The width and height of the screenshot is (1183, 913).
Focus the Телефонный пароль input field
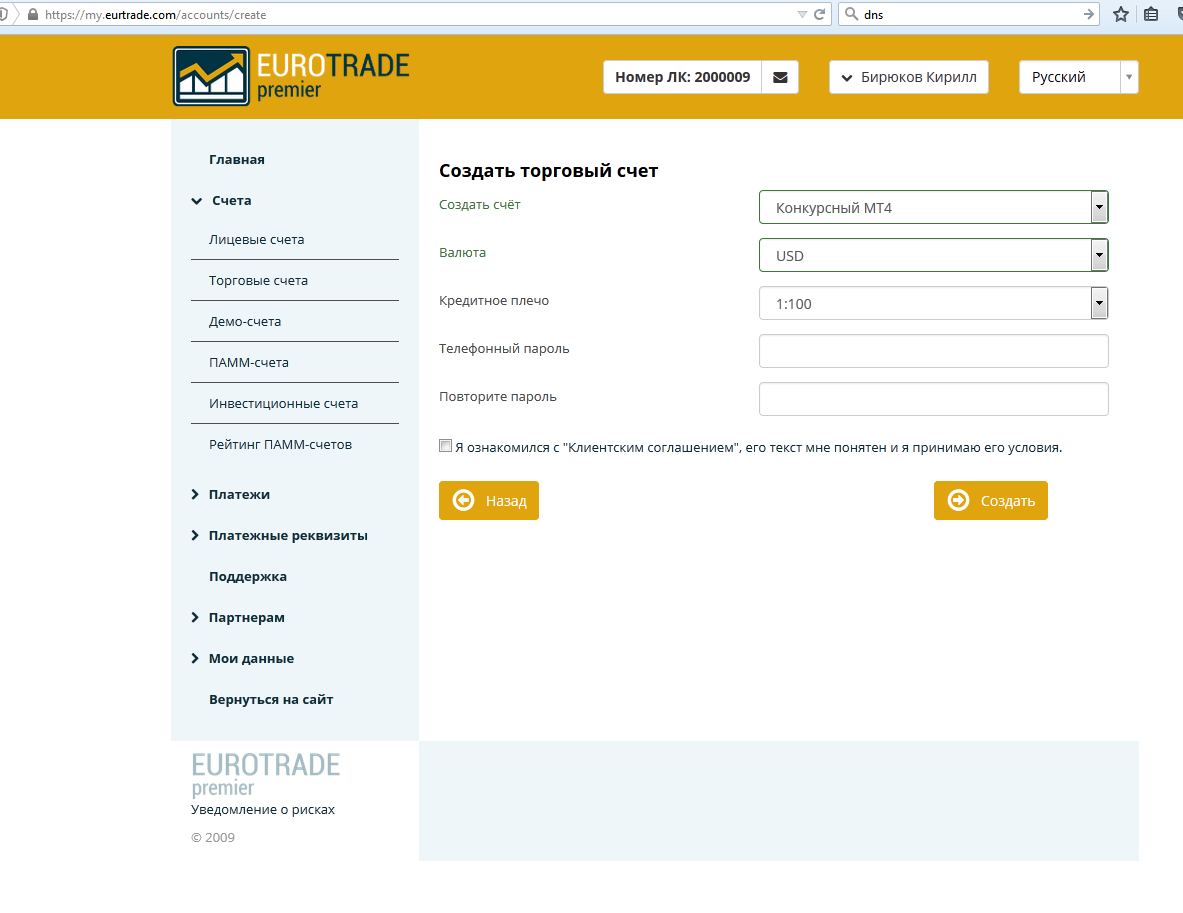(x=933, y=351)
